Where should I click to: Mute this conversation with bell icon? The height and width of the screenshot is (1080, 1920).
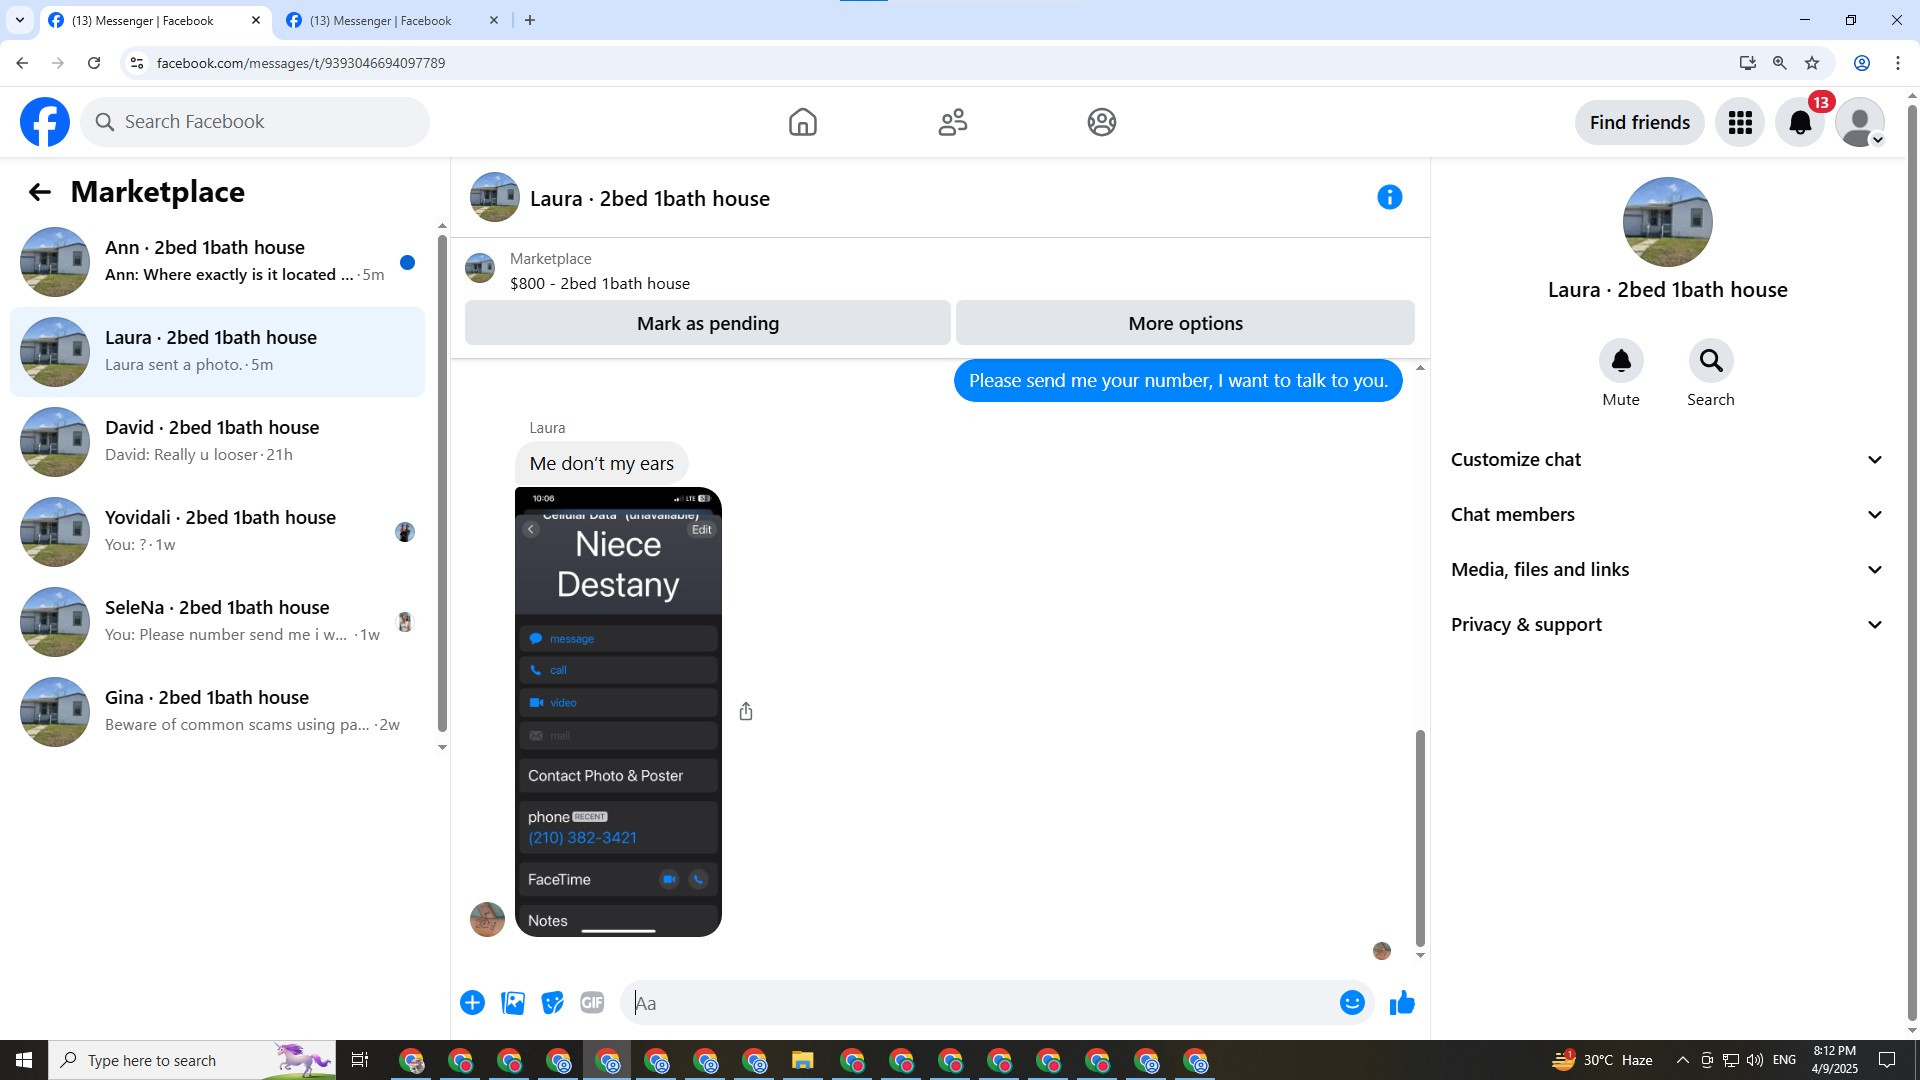pos(1620,361)
